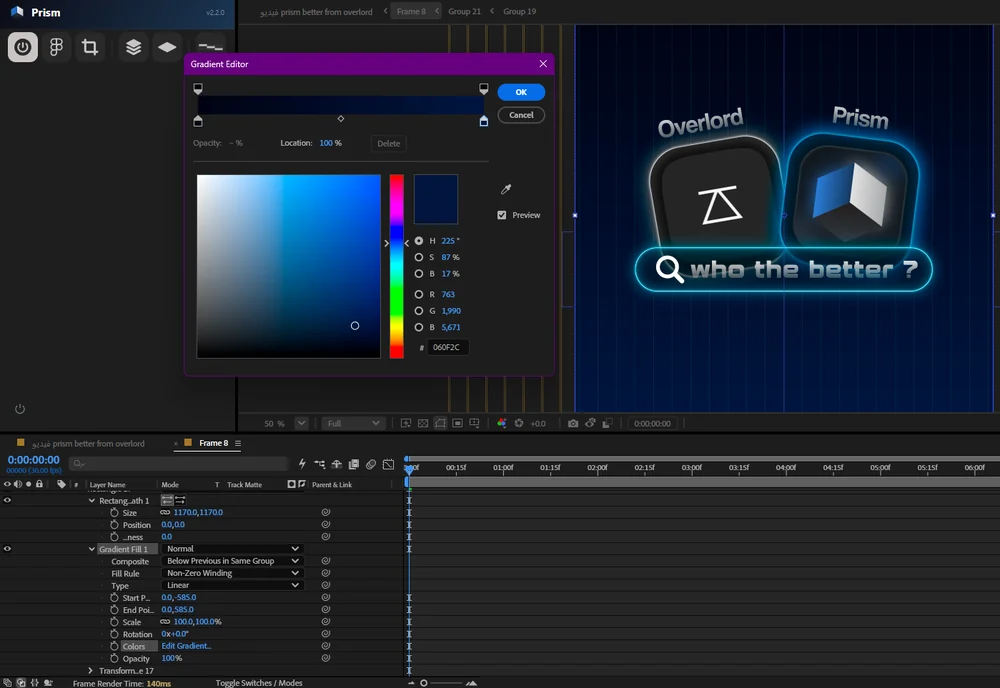The image size is (1000, 688).
Task: Select the left color stop on gradient
Action: coord(198,121)
